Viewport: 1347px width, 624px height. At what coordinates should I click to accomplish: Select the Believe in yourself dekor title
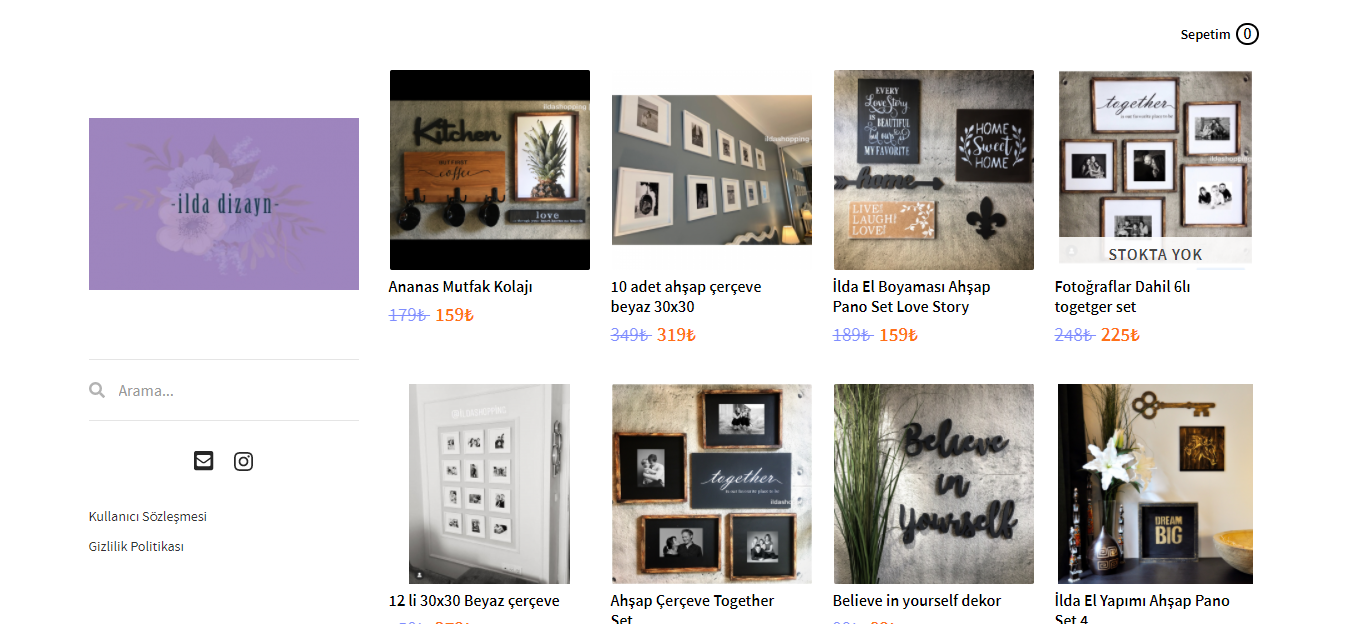917,601
